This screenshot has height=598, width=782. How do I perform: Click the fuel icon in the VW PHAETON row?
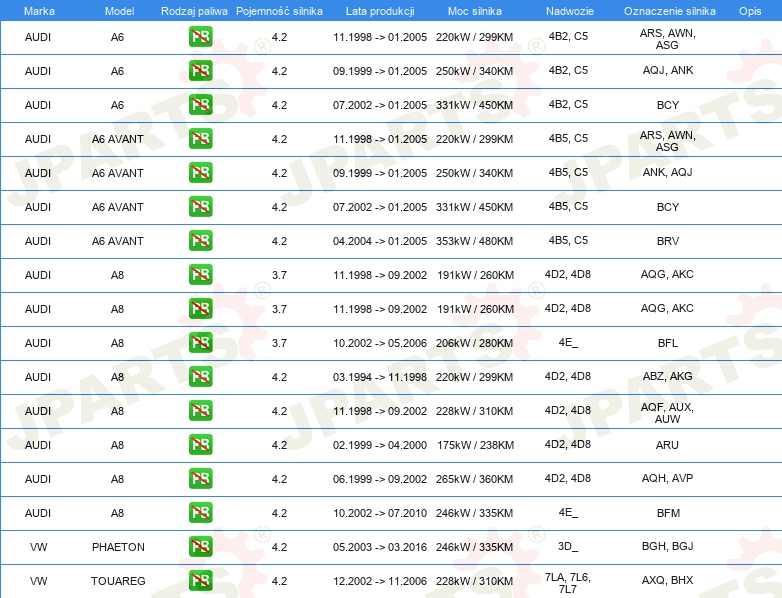coord(200,547)
